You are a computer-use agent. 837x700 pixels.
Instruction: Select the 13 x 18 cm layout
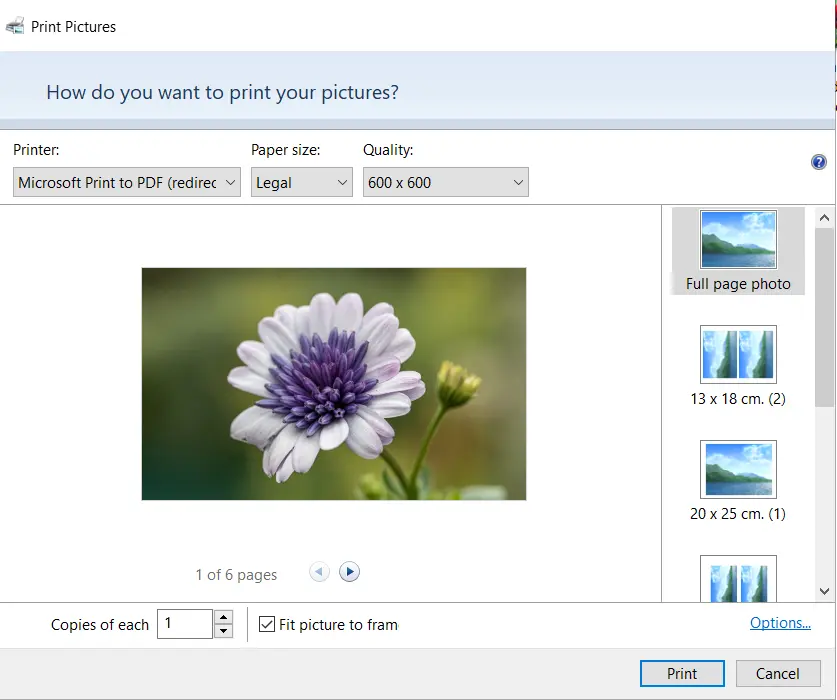tap(737, 354)
